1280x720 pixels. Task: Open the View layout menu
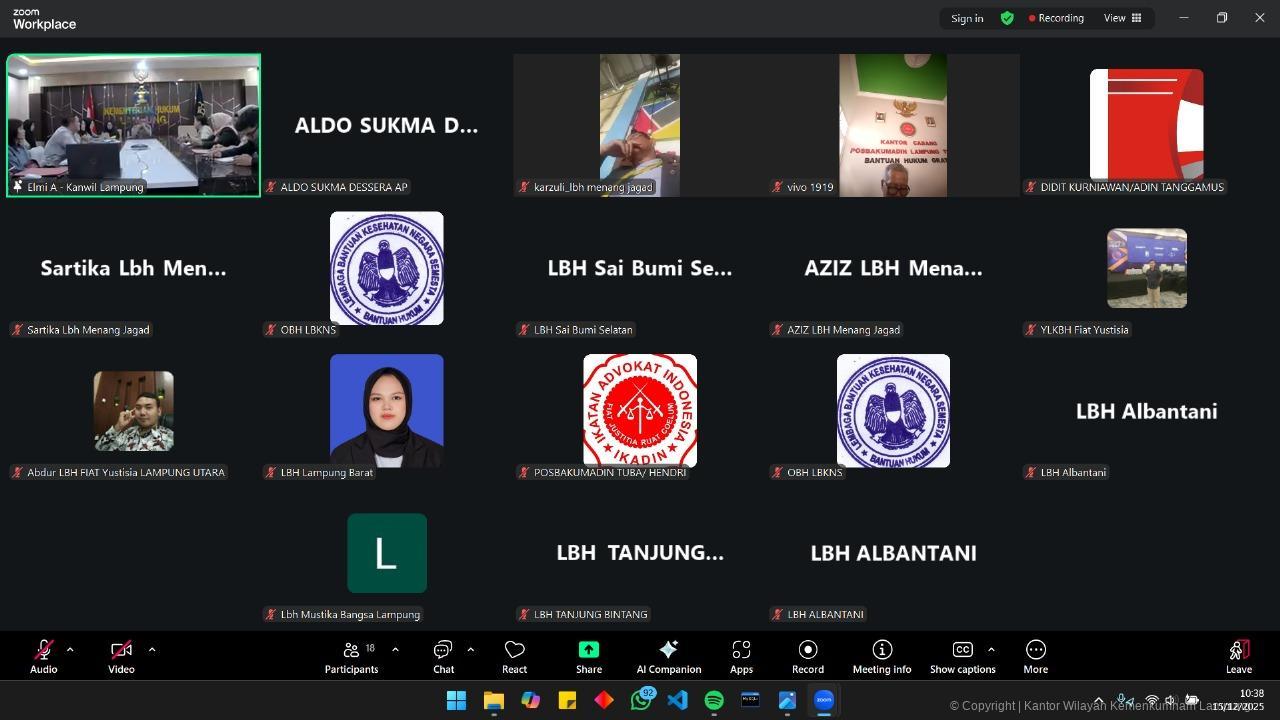1122,18
